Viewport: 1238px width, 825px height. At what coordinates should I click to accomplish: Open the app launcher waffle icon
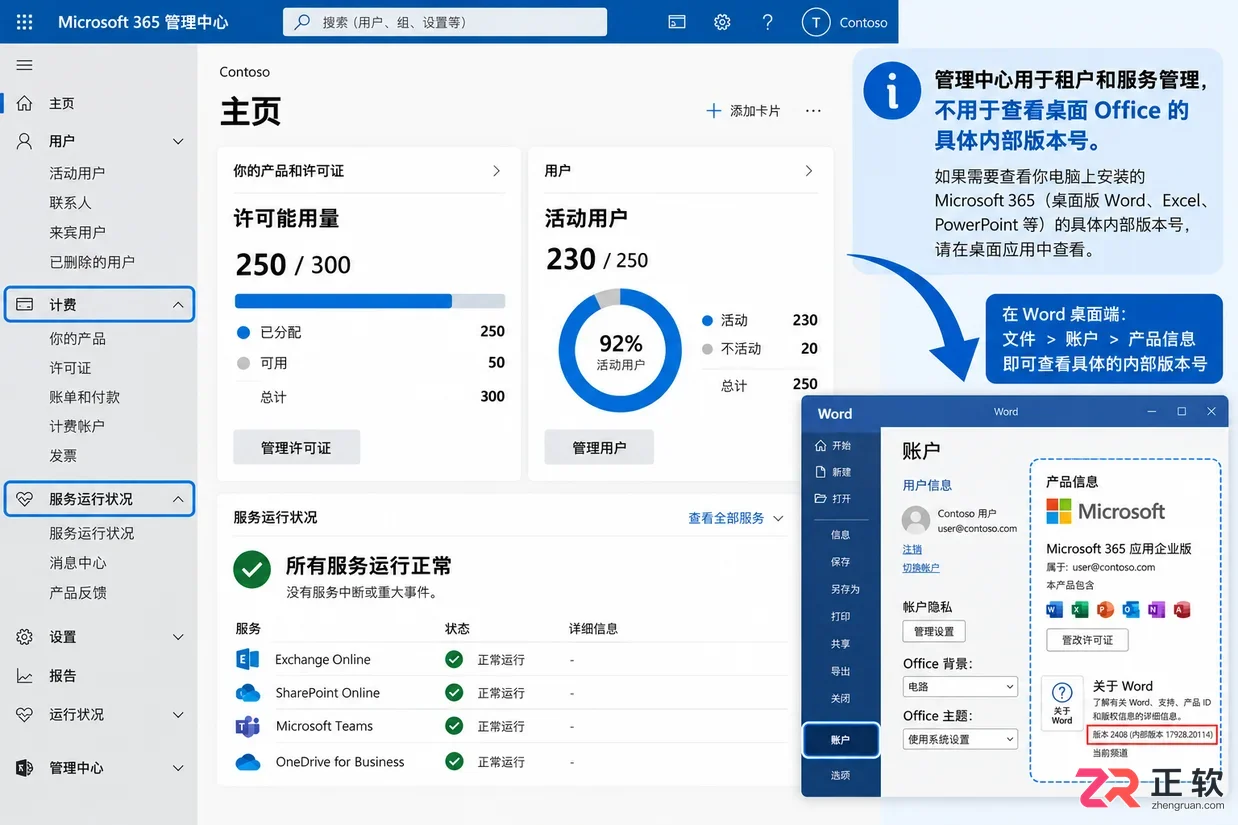pos(25,22)
